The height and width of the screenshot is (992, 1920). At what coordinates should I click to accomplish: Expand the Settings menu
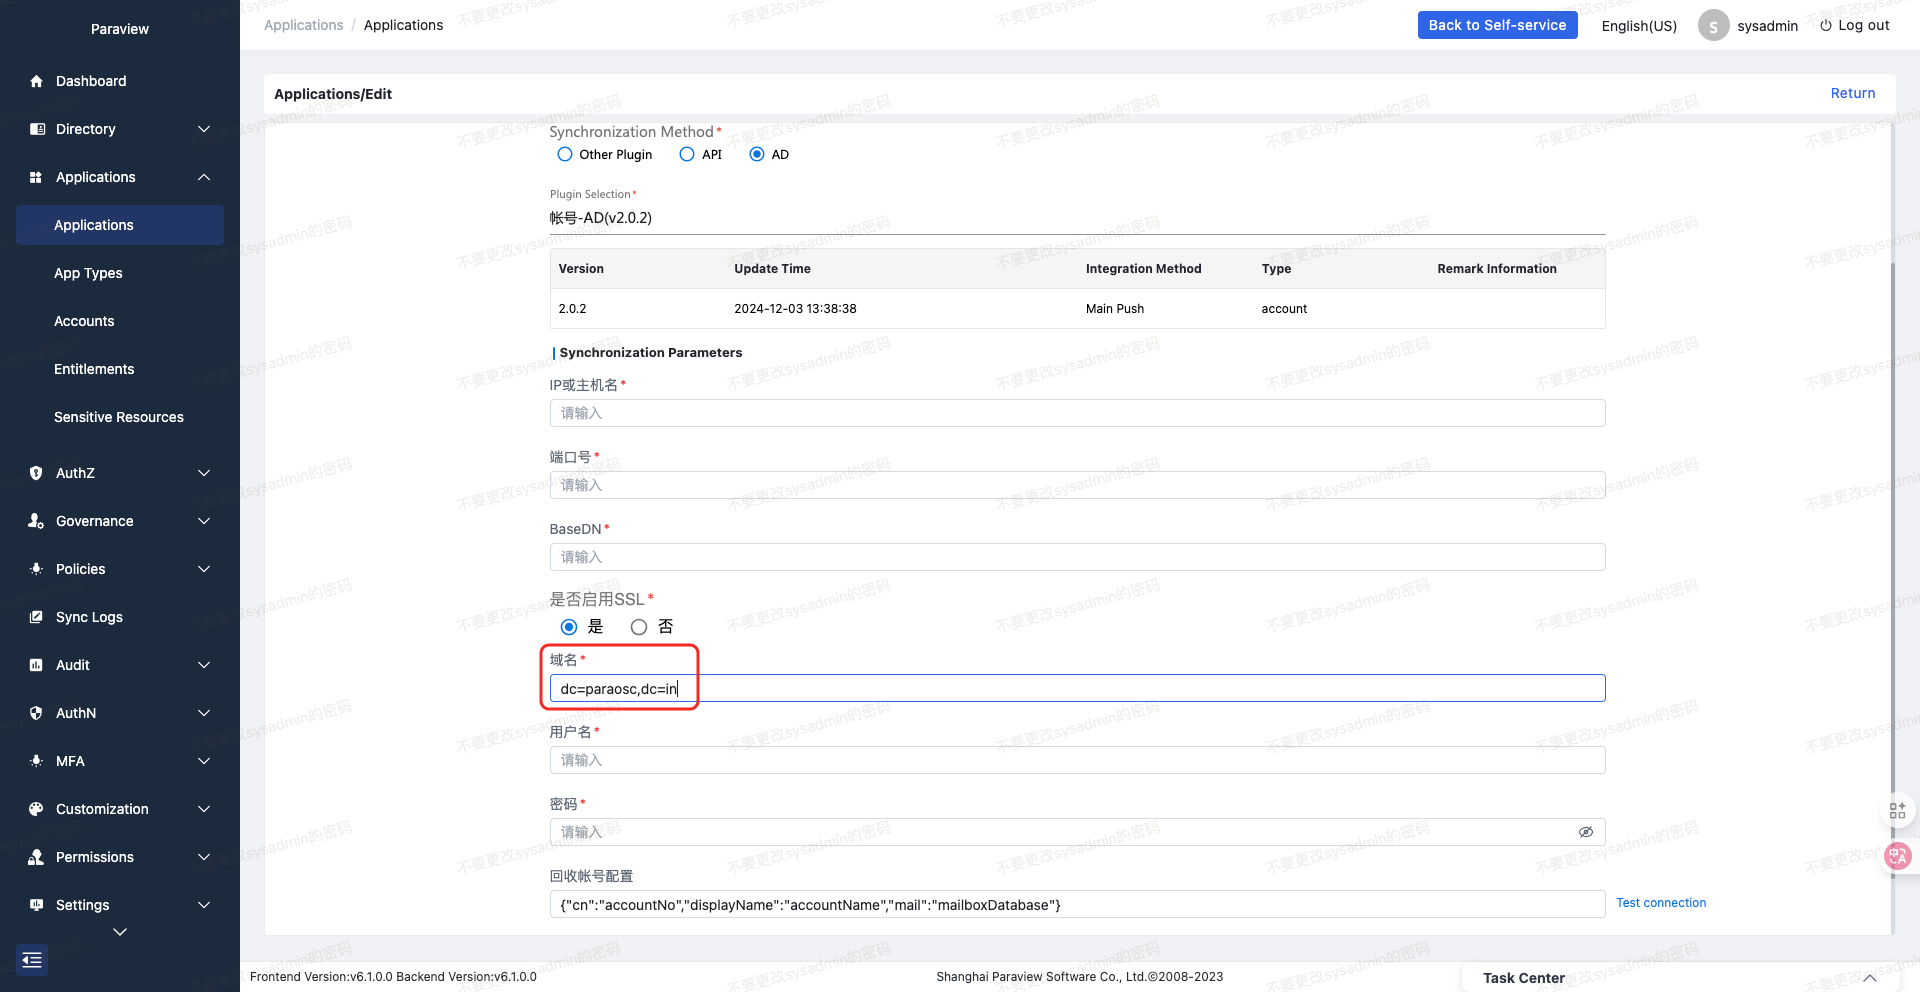click(x=120, y=905)
